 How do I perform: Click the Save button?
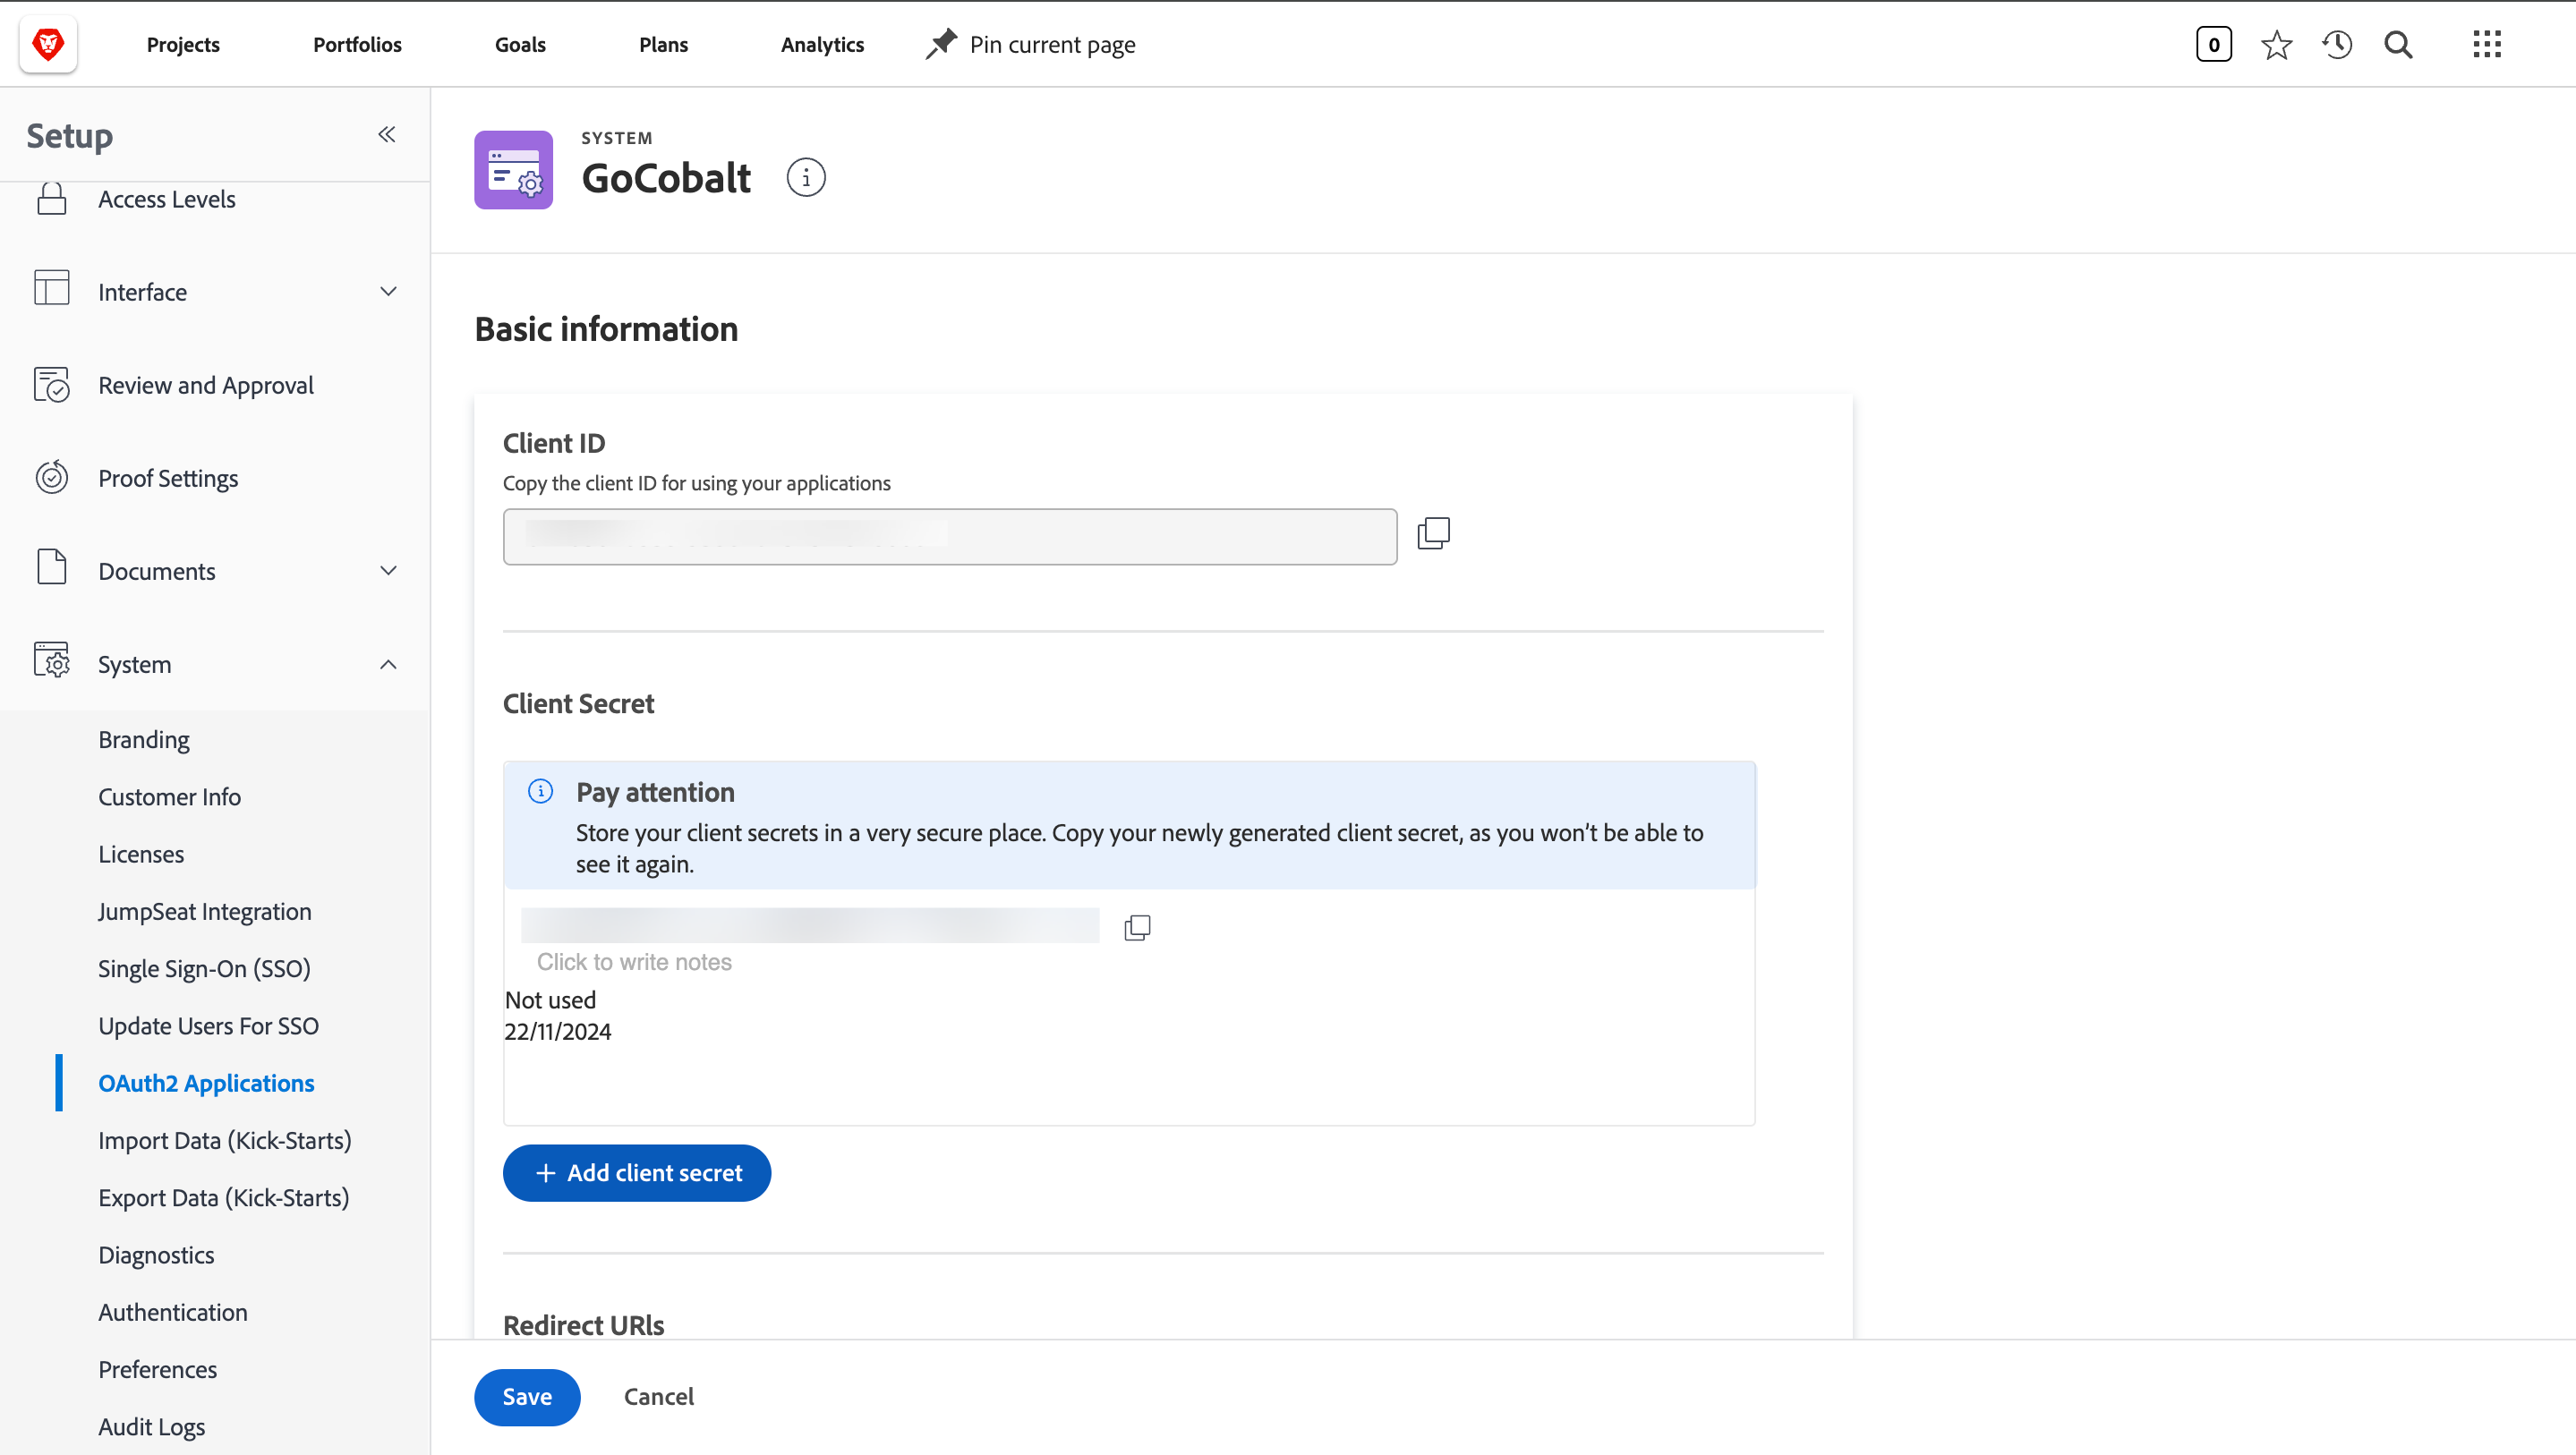click(527, 1396)
